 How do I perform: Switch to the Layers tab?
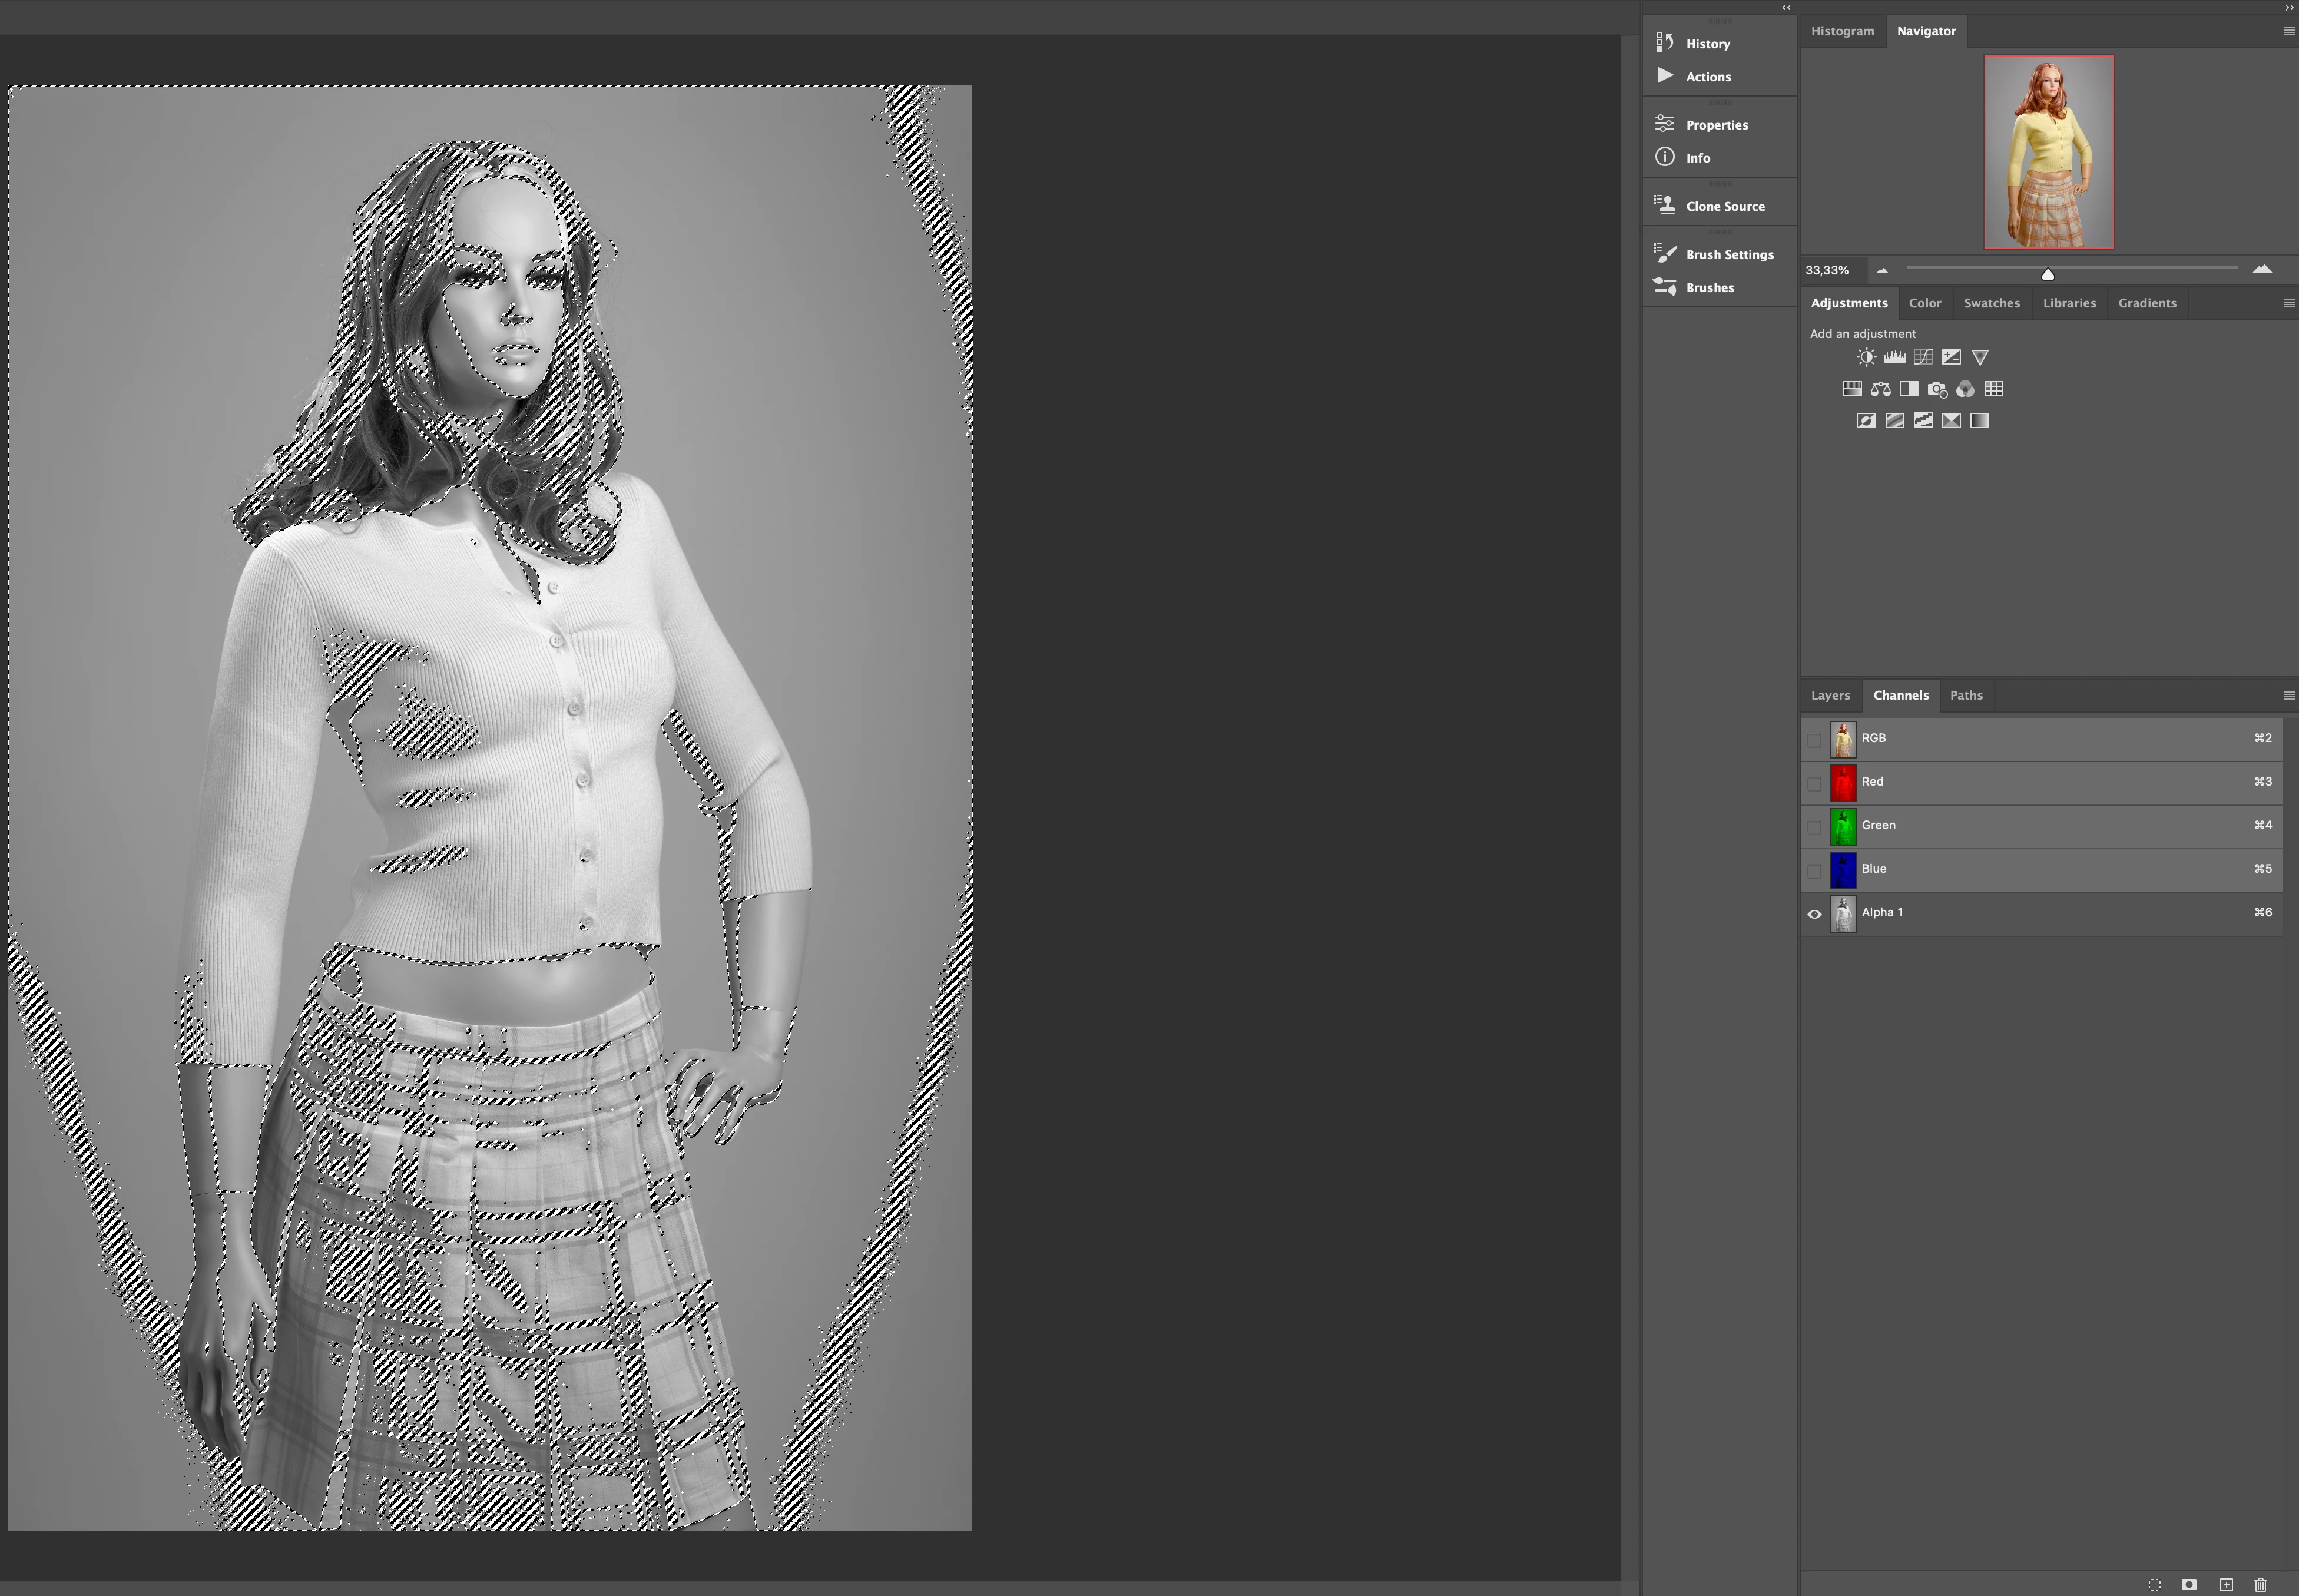pos(1830,696)
